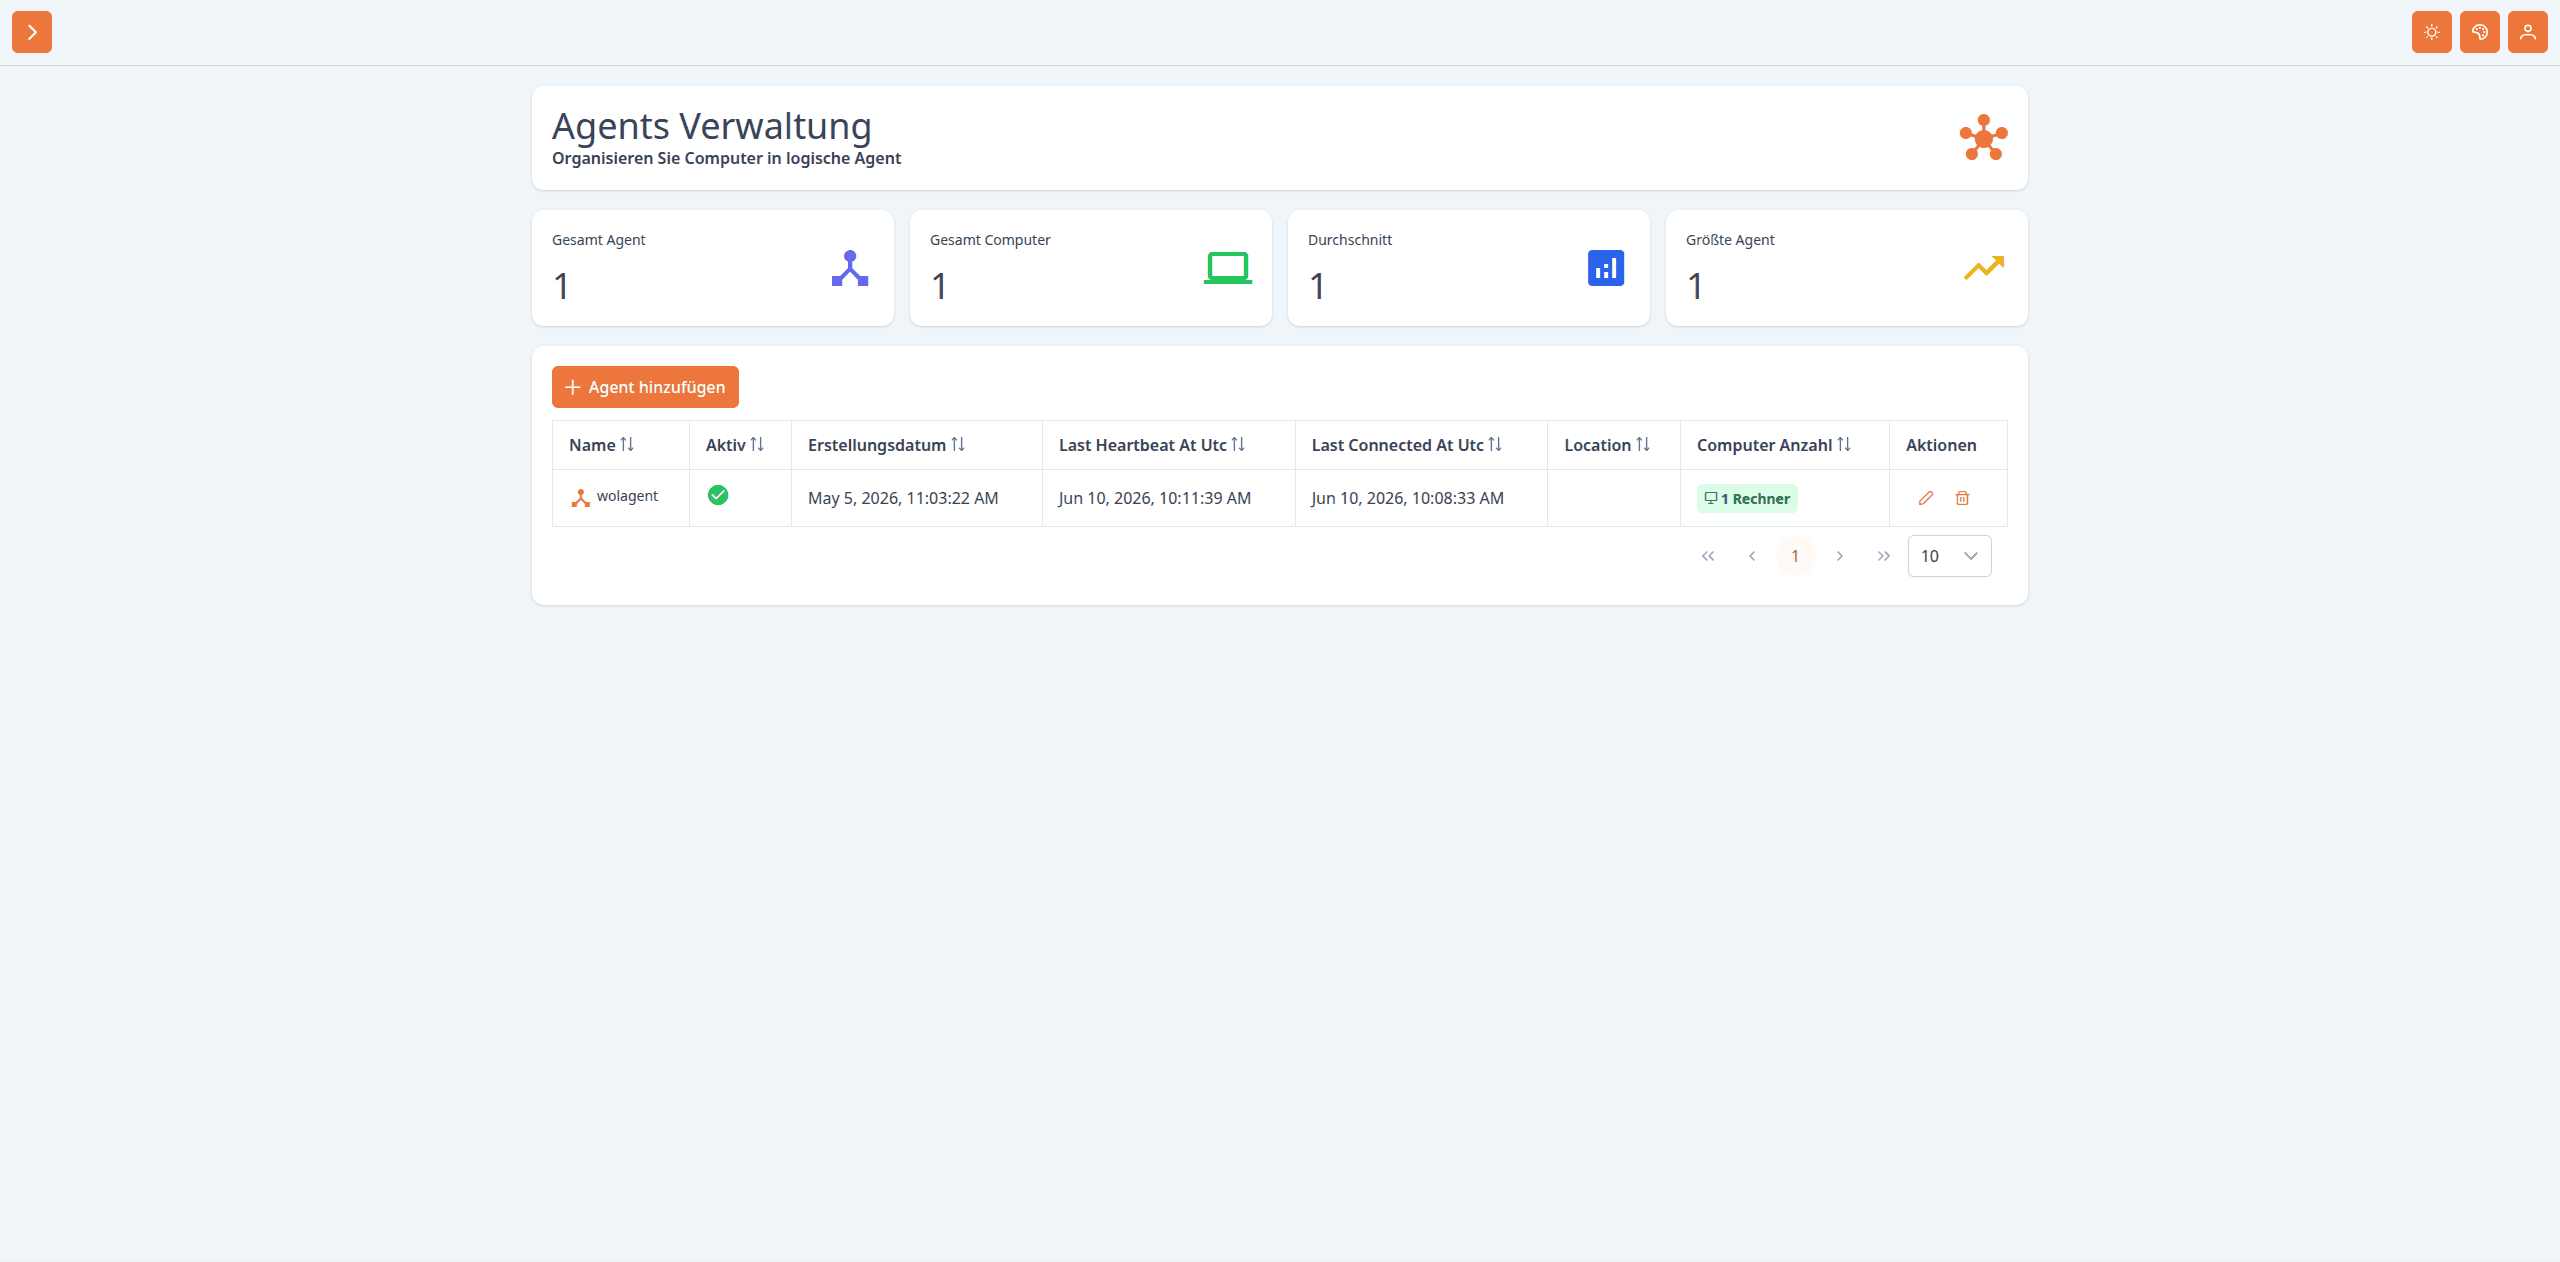Click the Durchschnitt bar chart icon
The width and height of the screenshot is (2560, 1262).
tap(1605, 268)
